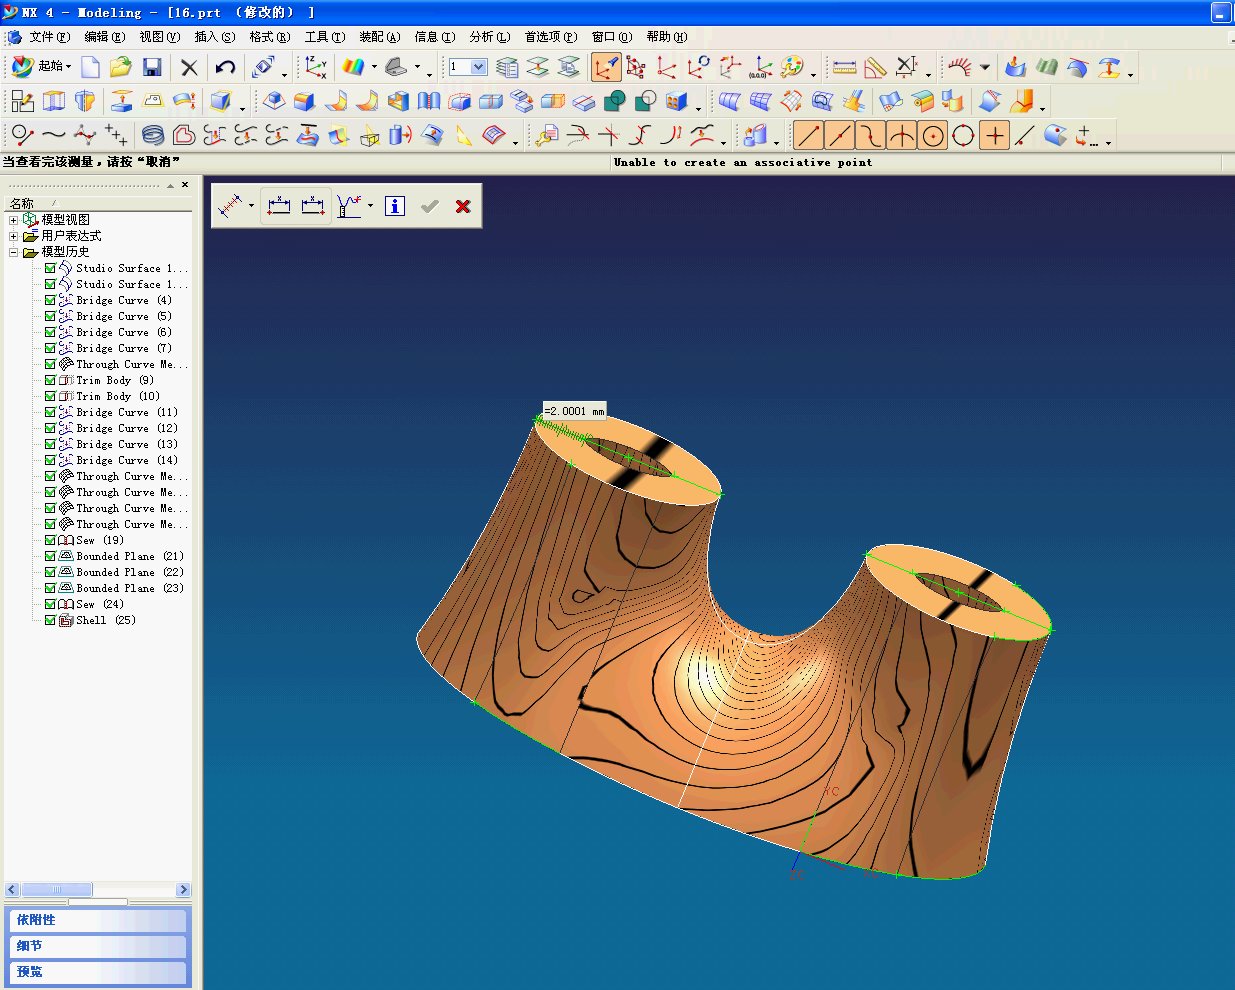Open the 文件(F) menu
The width and height of the screenshot is (1235, 990).
49,37
